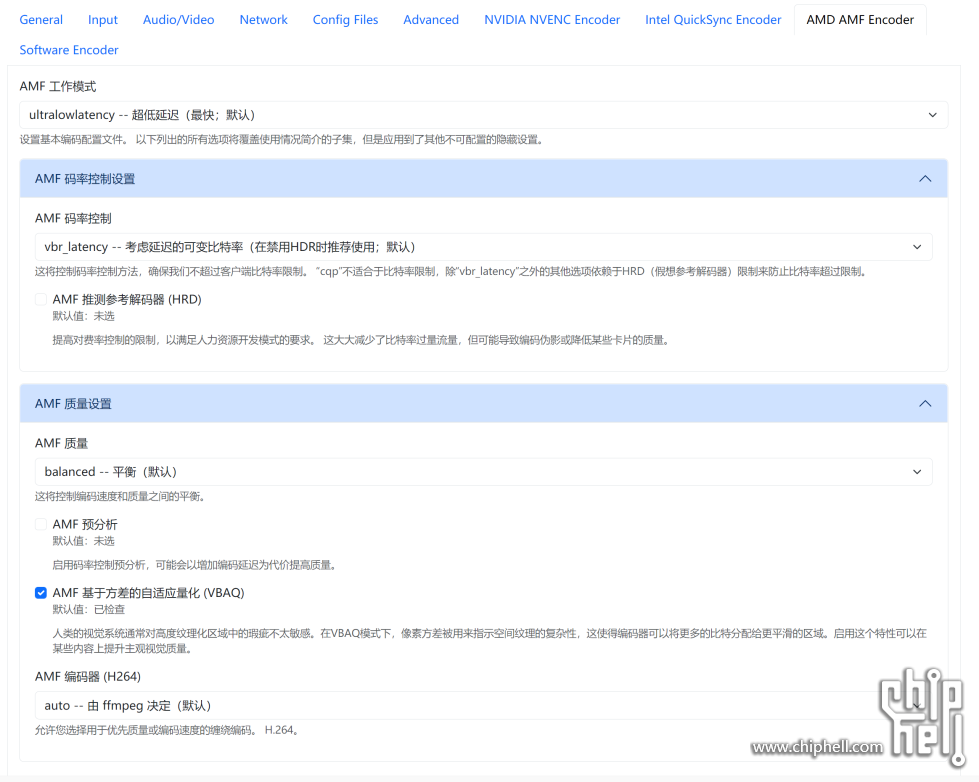Collapse the AMF 质量设置 section
The height and width of the screenshot is (782, 979).
483,403
